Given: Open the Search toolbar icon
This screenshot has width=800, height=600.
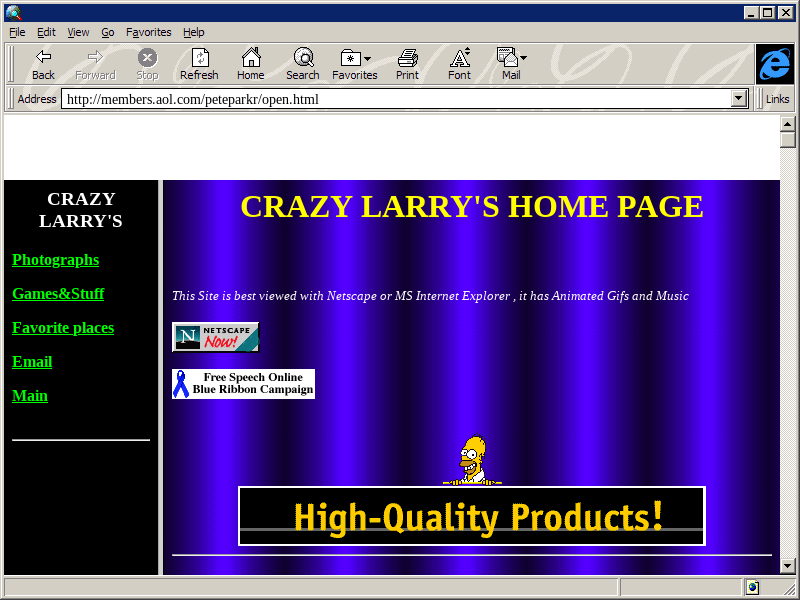Looking at the screenshot, I should pyautogui.click(x=302, y=58).
